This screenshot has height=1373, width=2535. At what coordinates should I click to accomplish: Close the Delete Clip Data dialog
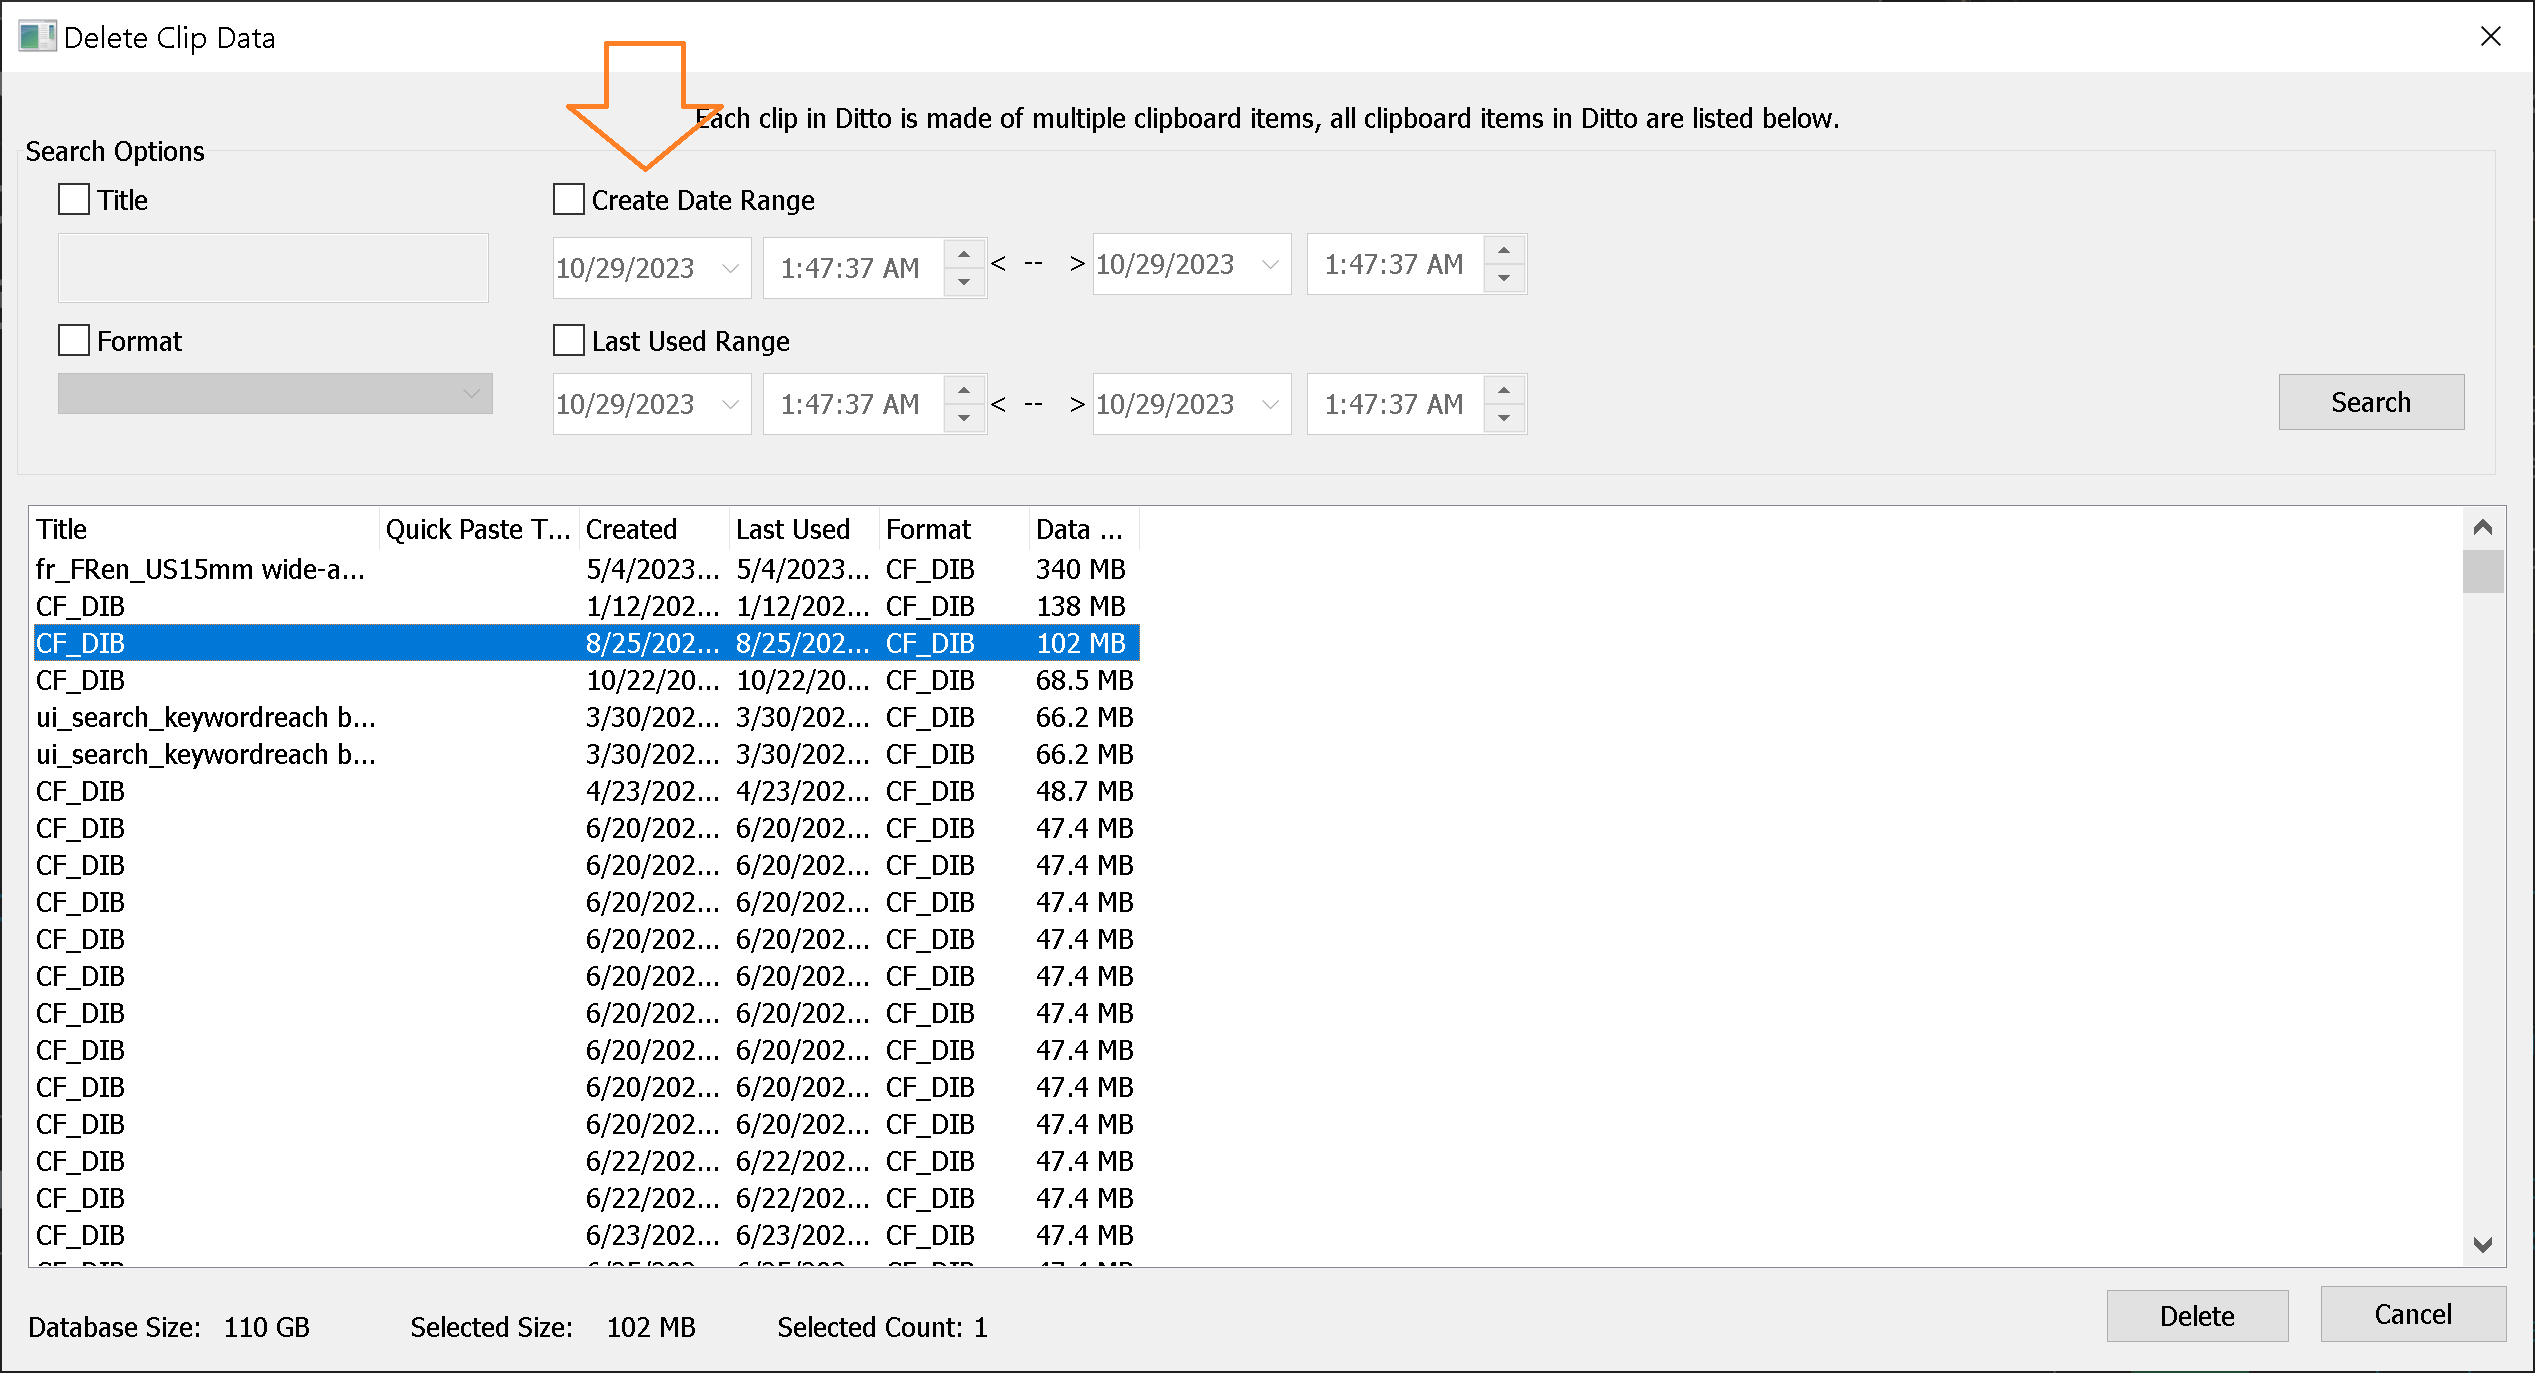[x=2490, y=37]
